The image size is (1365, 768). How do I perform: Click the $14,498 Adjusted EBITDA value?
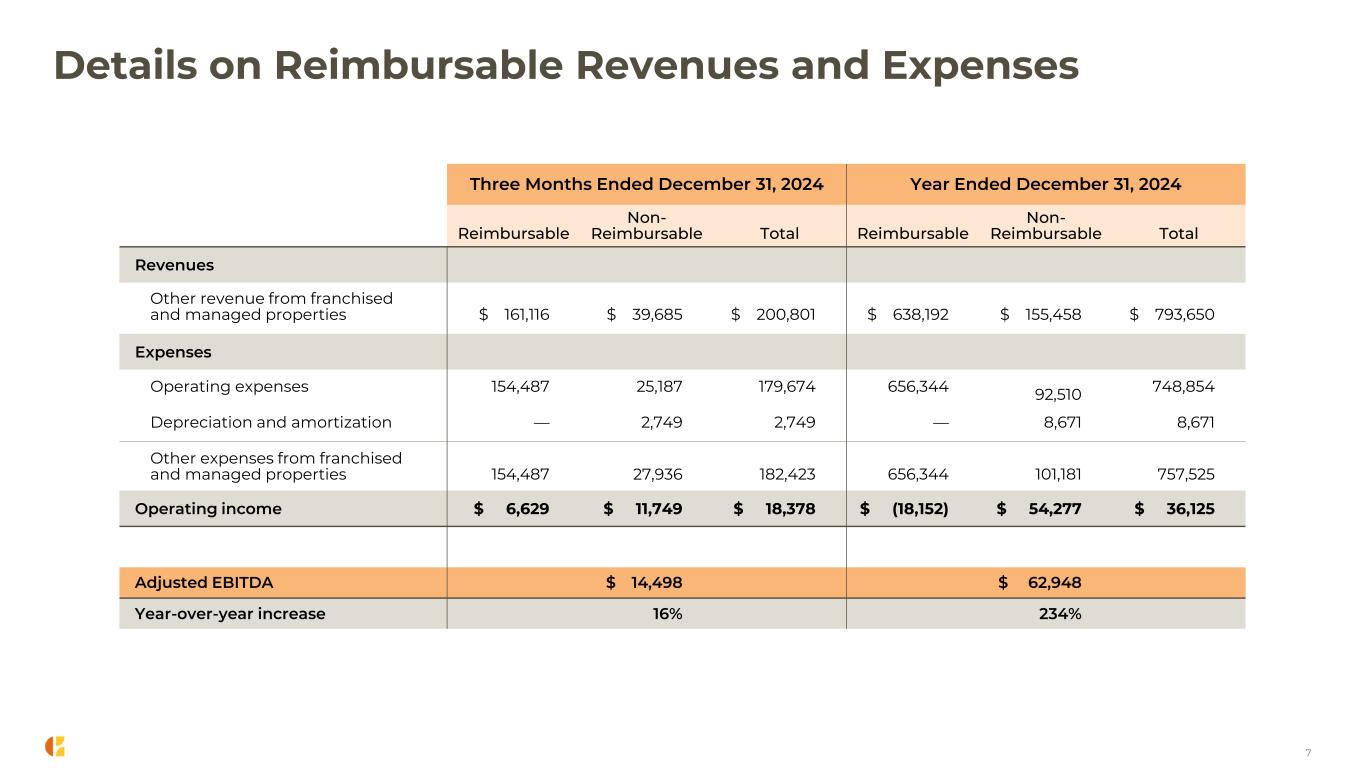tap(645, 582)
